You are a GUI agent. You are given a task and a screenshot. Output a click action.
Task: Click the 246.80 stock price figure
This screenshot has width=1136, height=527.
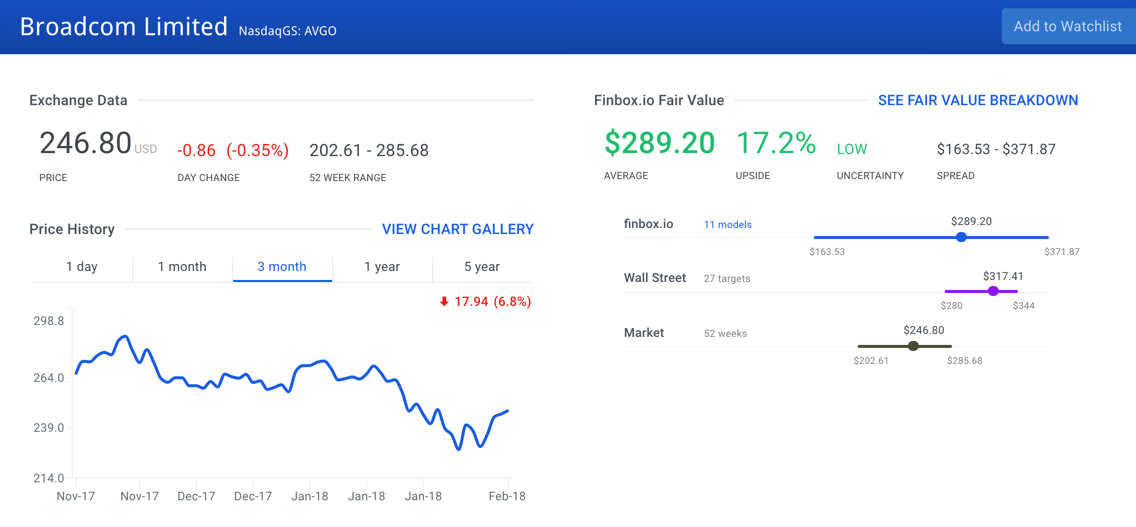[85, 144]
